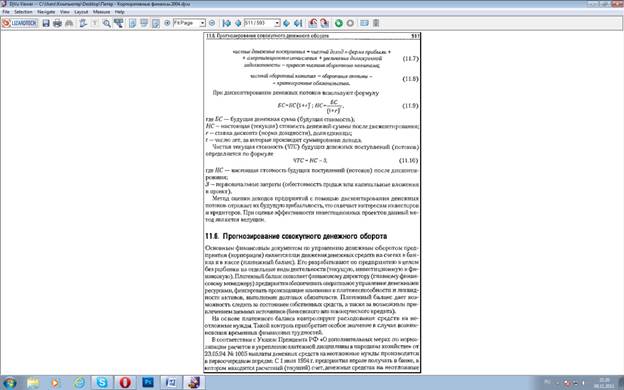This screenshot has width=624, height=390.
Task: Open search with the binoculars icon
Action: click(x=69, y=23)
